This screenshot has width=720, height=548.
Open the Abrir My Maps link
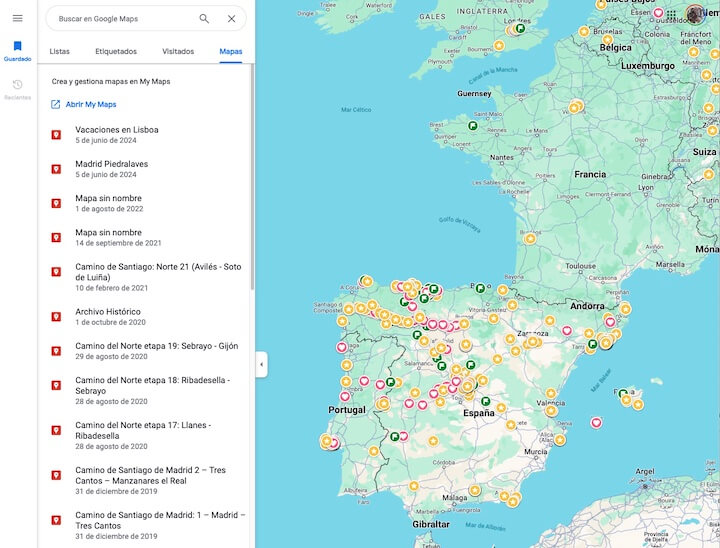click(91, 104)
